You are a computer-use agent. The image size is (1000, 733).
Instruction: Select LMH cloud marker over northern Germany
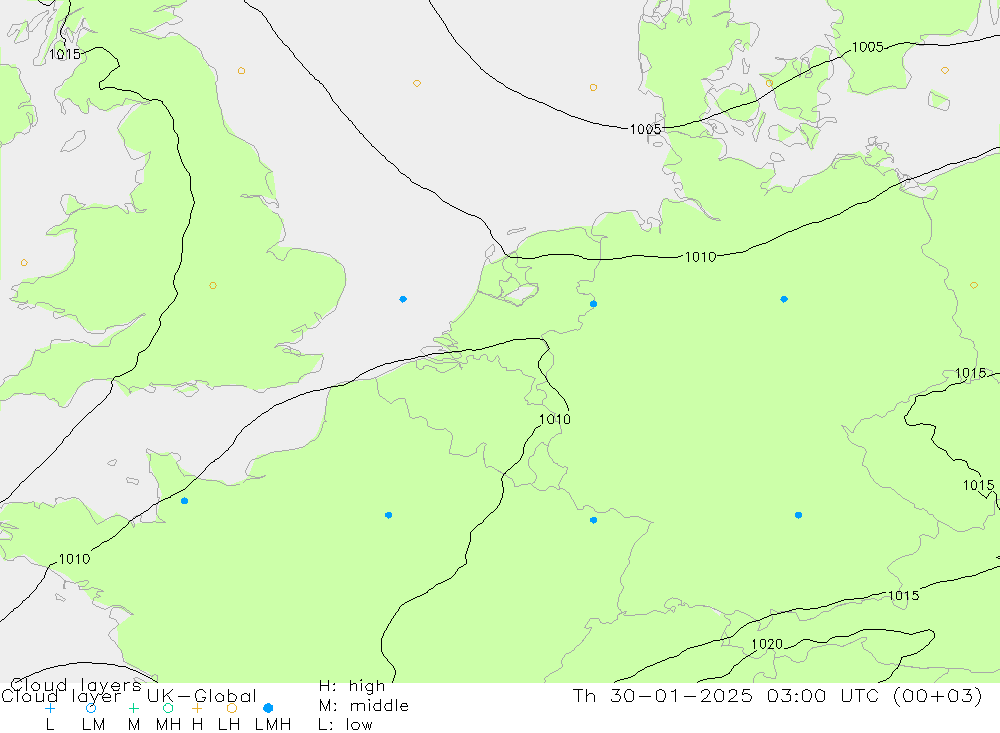point(784,299)
